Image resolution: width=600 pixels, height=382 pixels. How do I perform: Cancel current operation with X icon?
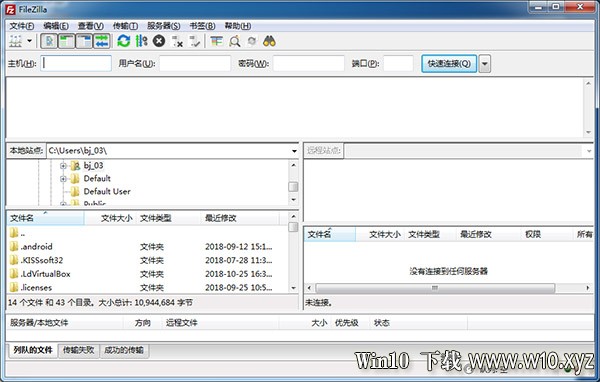click(x=159, y=41)
